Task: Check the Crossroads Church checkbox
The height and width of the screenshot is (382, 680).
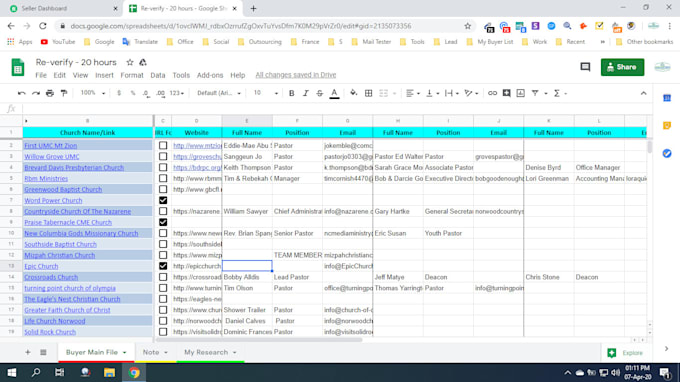Action: tap(163, 277)
